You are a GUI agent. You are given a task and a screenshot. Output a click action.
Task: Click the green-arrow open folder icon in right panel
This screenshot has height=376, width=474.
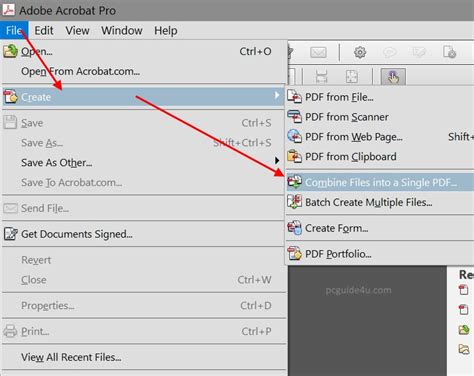coord(464,330)
